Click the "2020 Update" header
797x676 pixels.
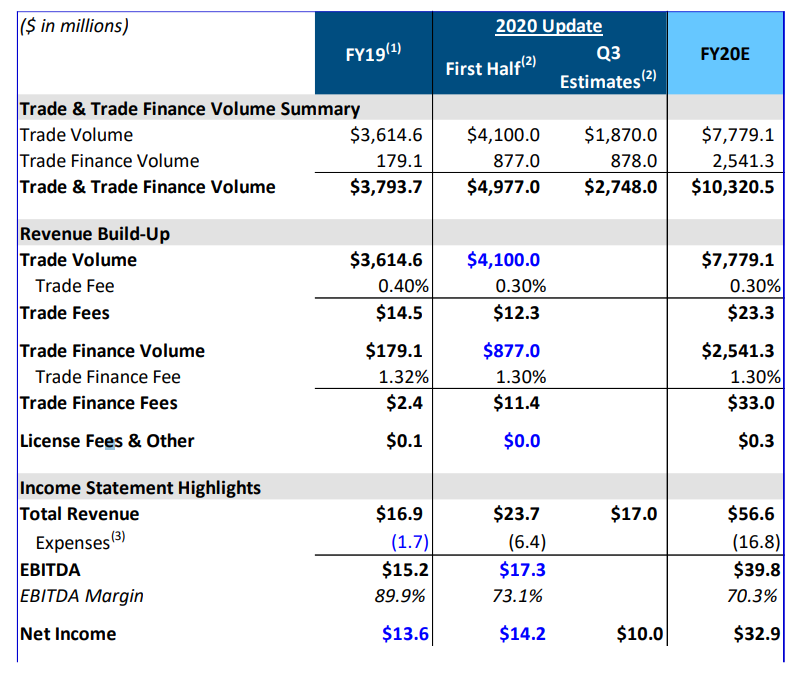549,26
